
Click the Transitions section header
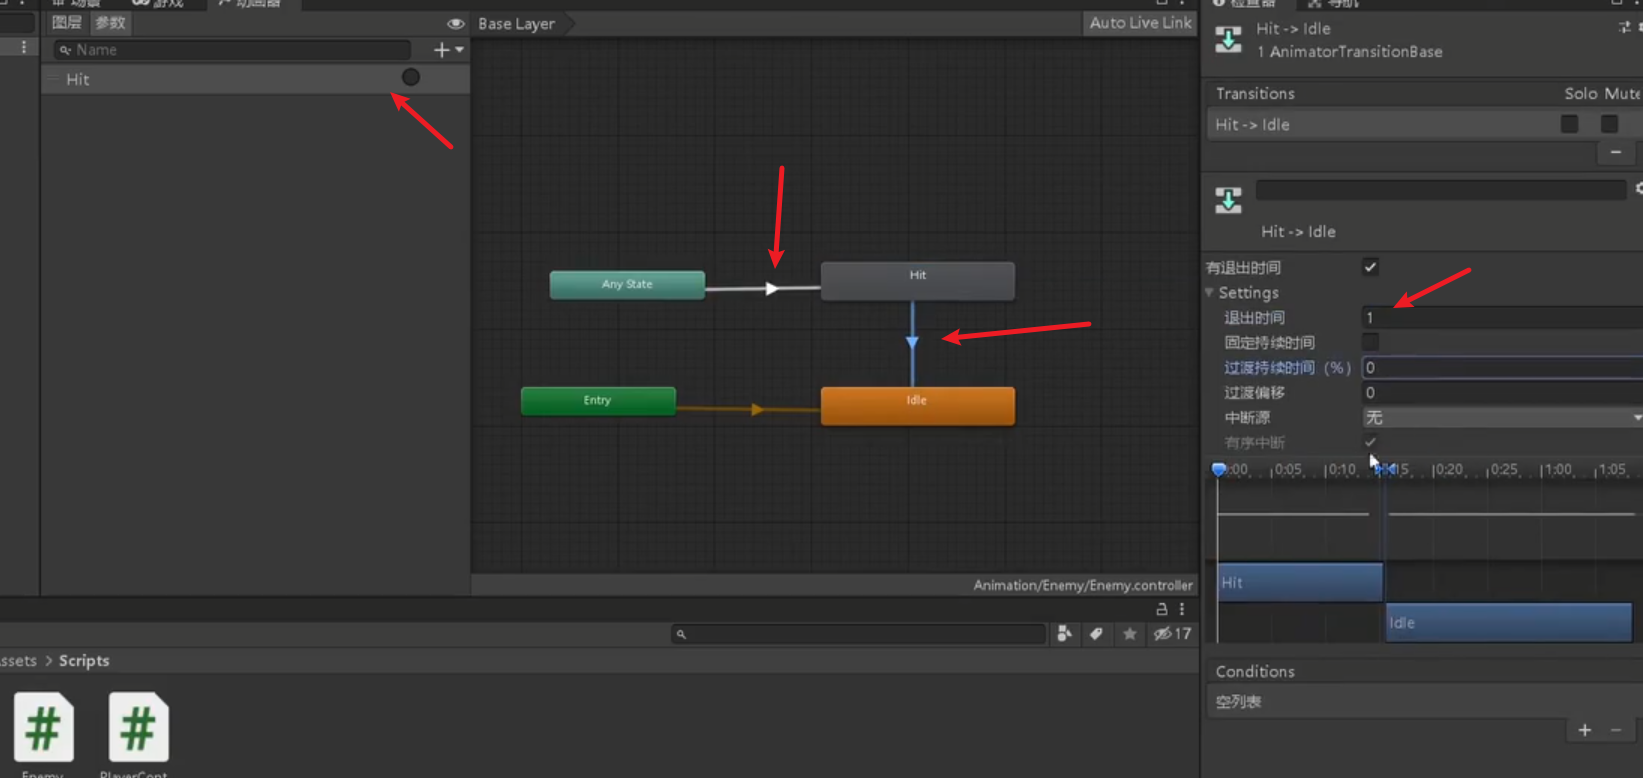click(1255, 93)
